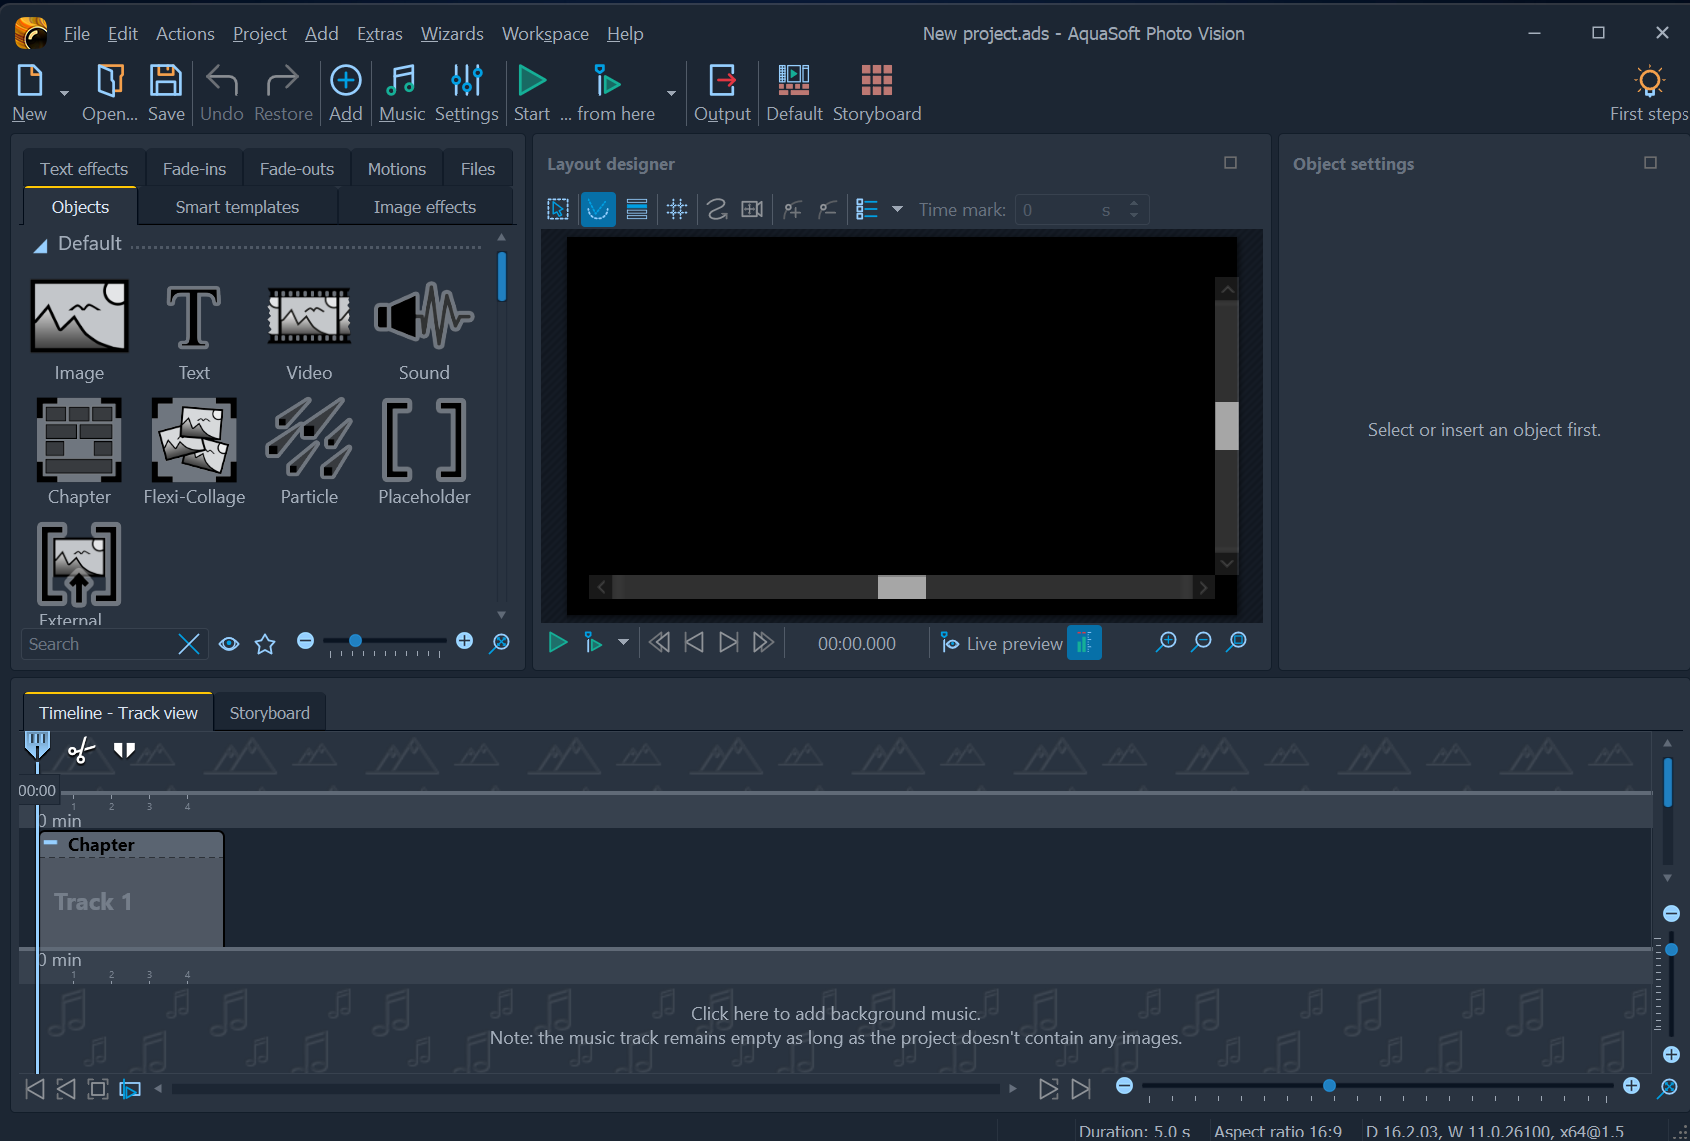Switch to the Text effects tab
The width and height of the screenshot is (1690, 1141).
pyautogui.click(x=84, y=169)
